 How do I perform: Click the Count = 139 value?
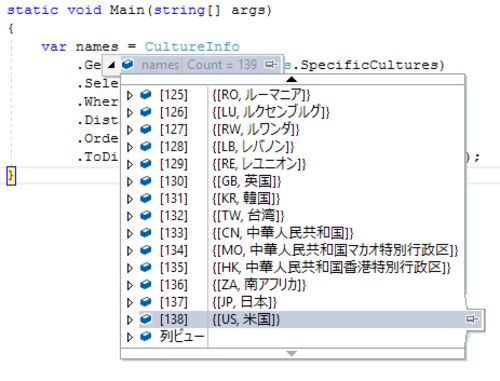(x=222, y=64)
